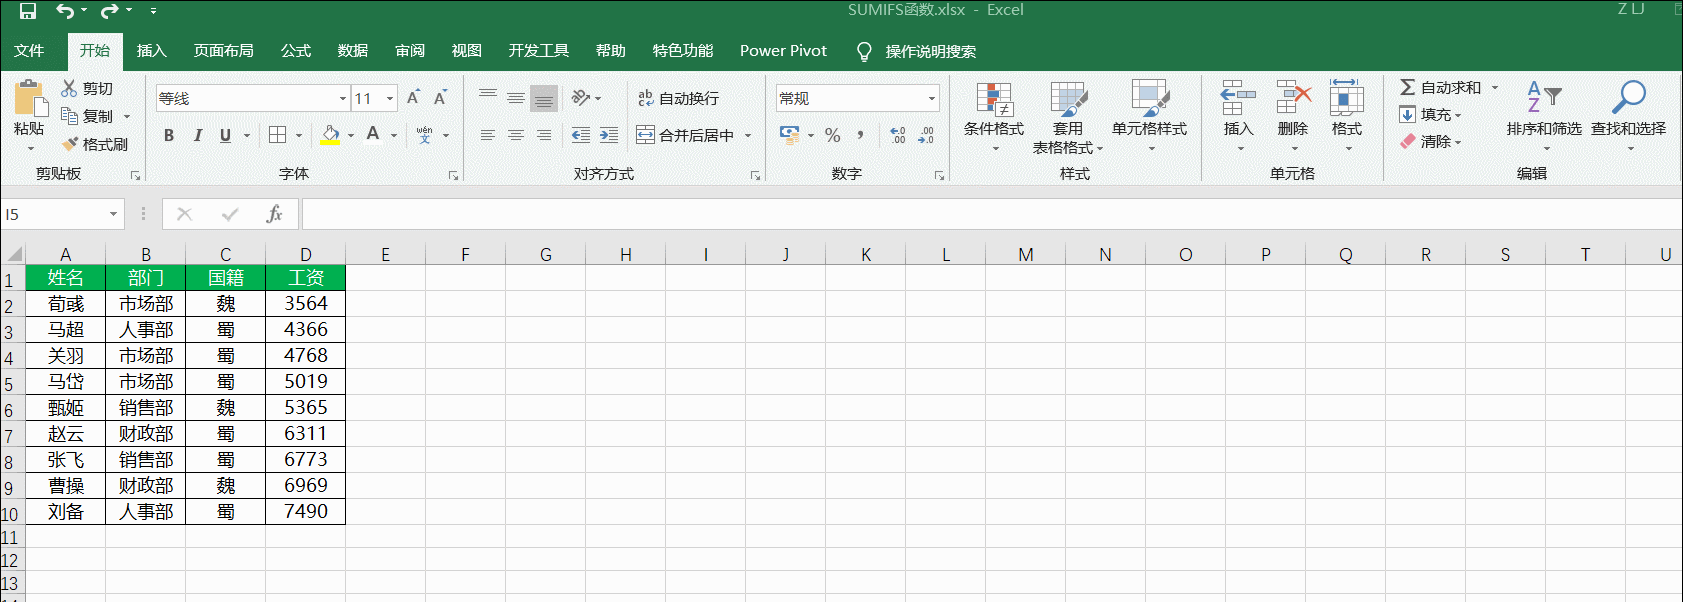
Task: Click decrease decimal icon
Action: coord(926,135)
